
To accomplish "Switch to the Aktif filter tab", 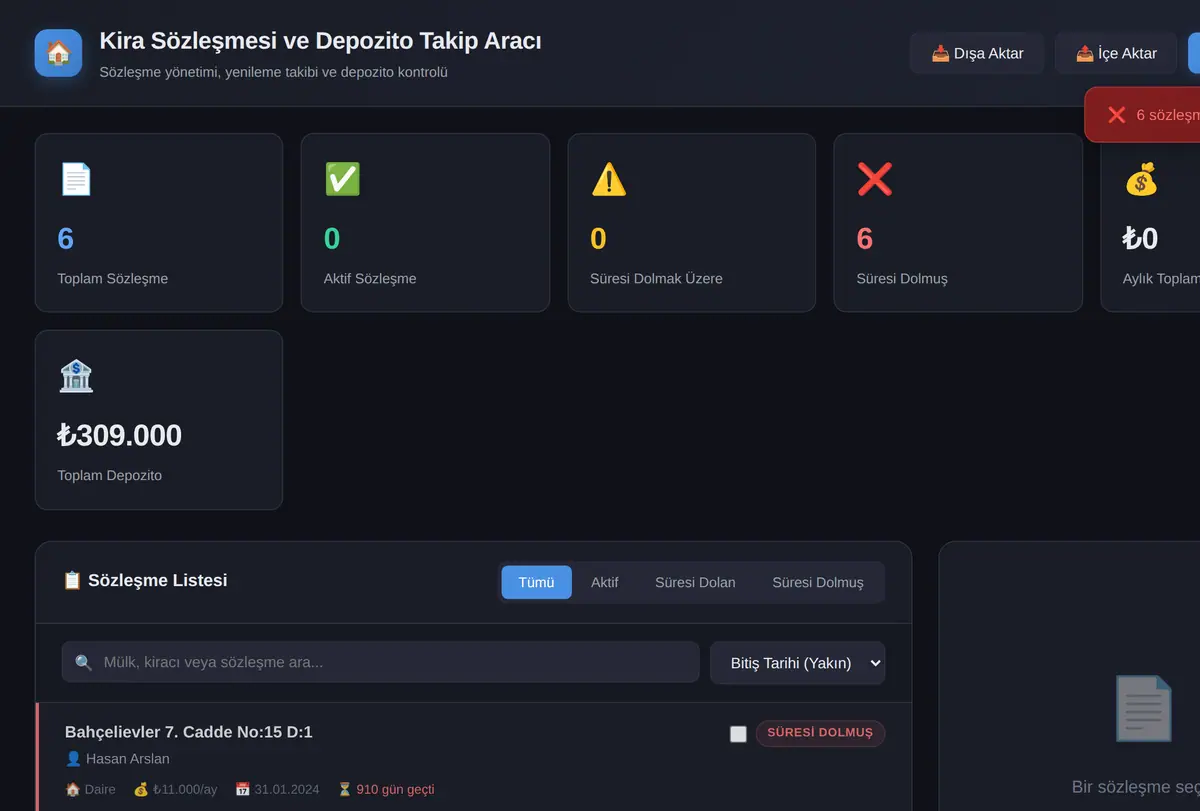I will point(604,582).
